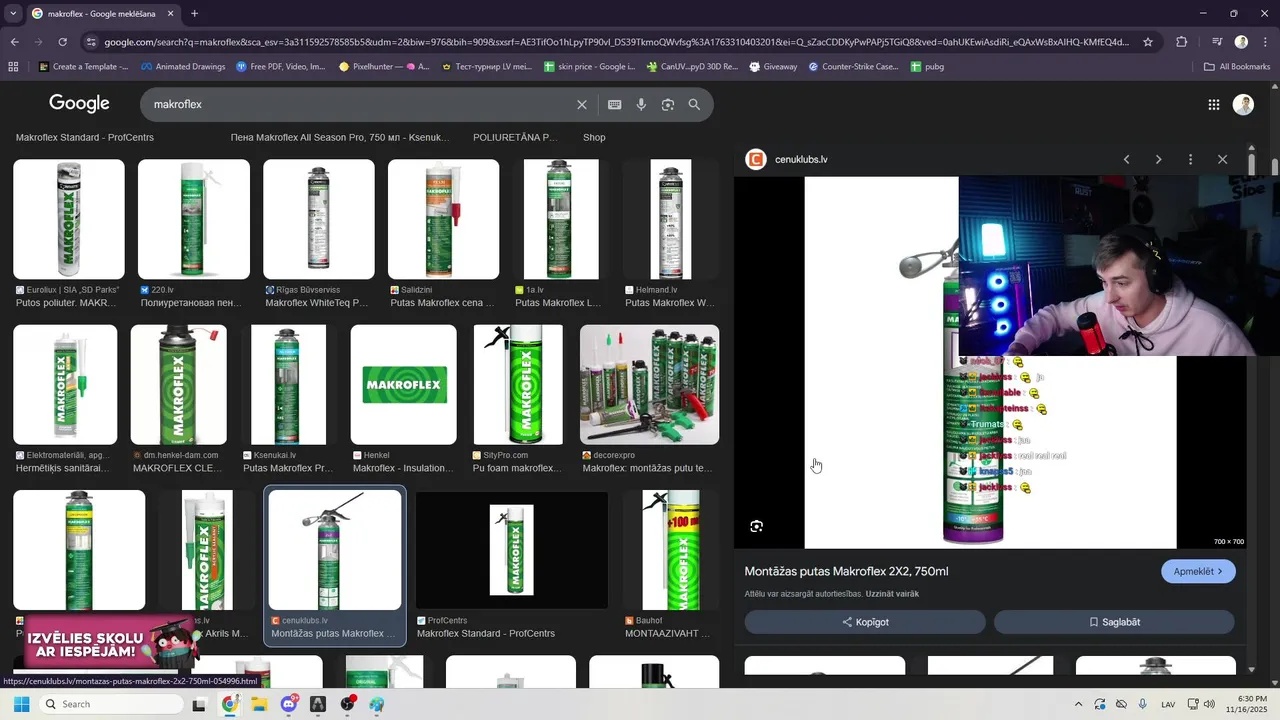1280x720 pixels.
Task: Open Rīgas Būvserviss Makroflex WhiteTeq thumbnail
Action: [x=319, y=219]
